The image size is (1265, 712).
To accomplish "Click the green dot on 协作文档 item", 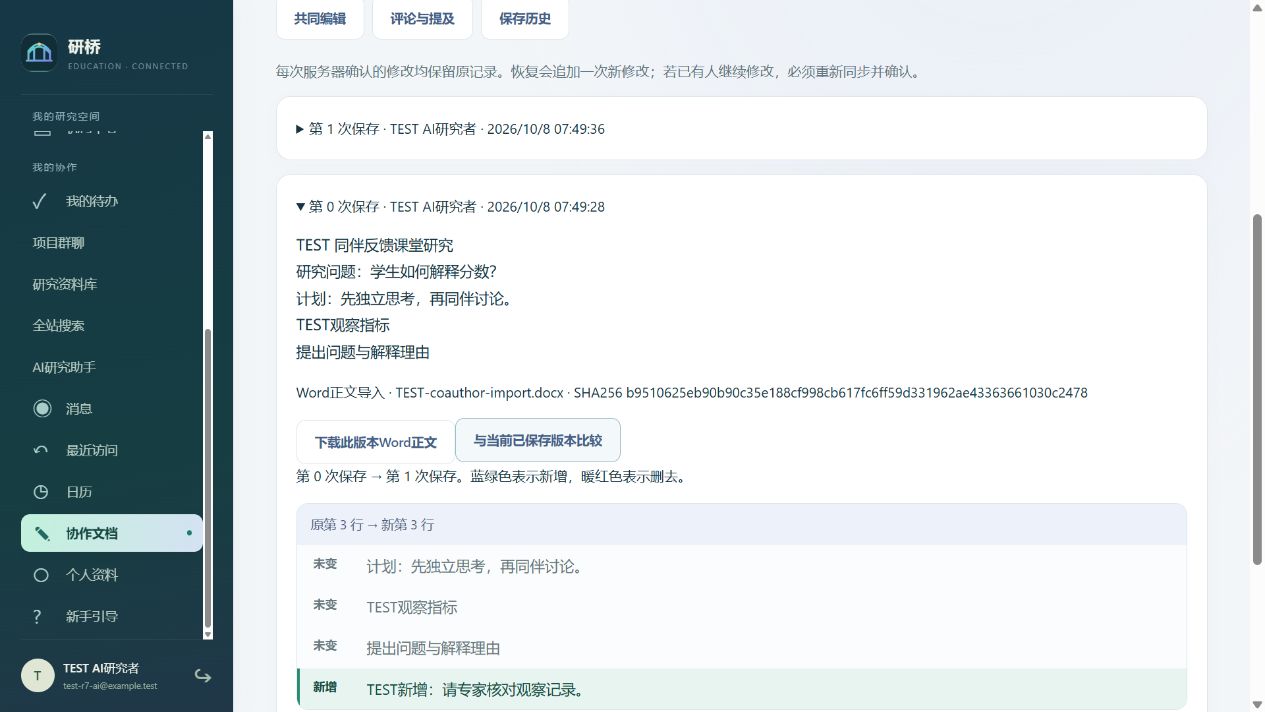I will (x=189, y=533).
